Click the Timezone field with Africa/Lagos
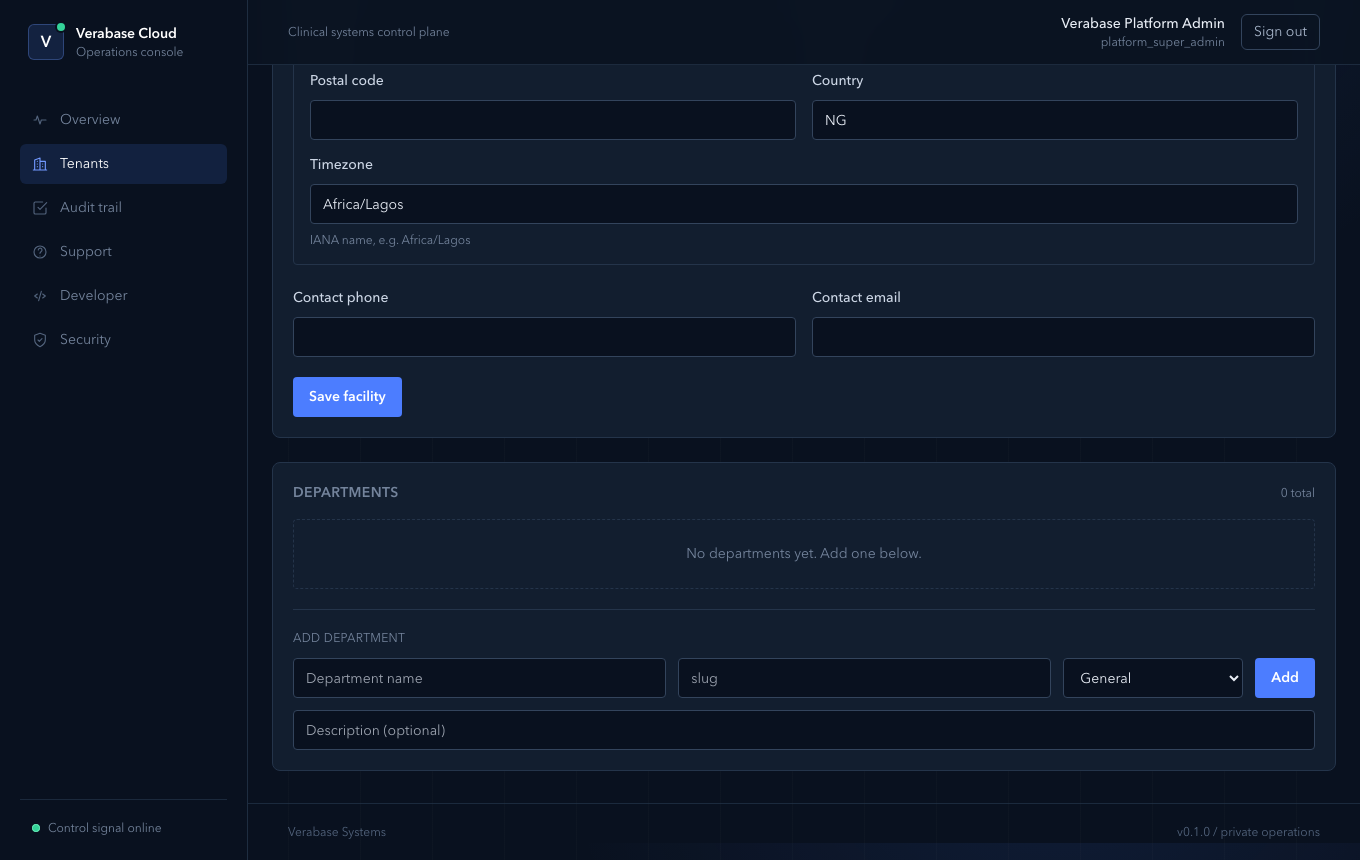Viewport: 1360px width, 860px height. click(x=804, y=204)
